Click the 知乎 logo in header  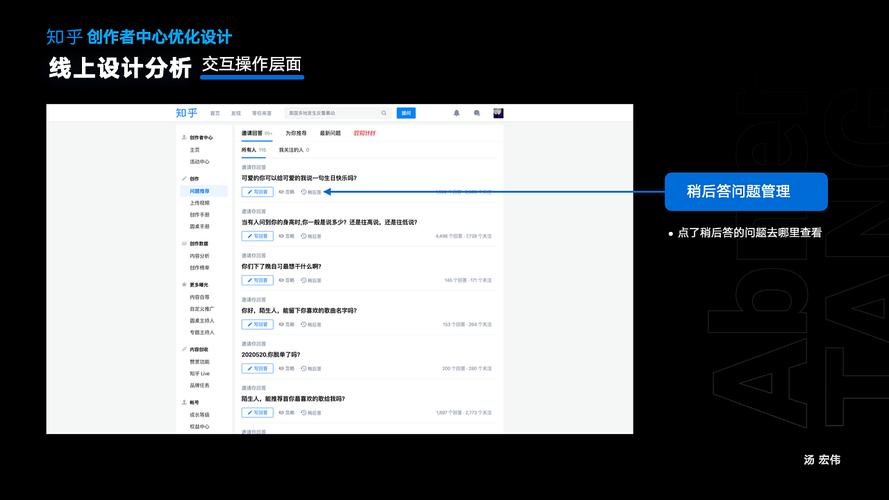[x=186, y=113]
